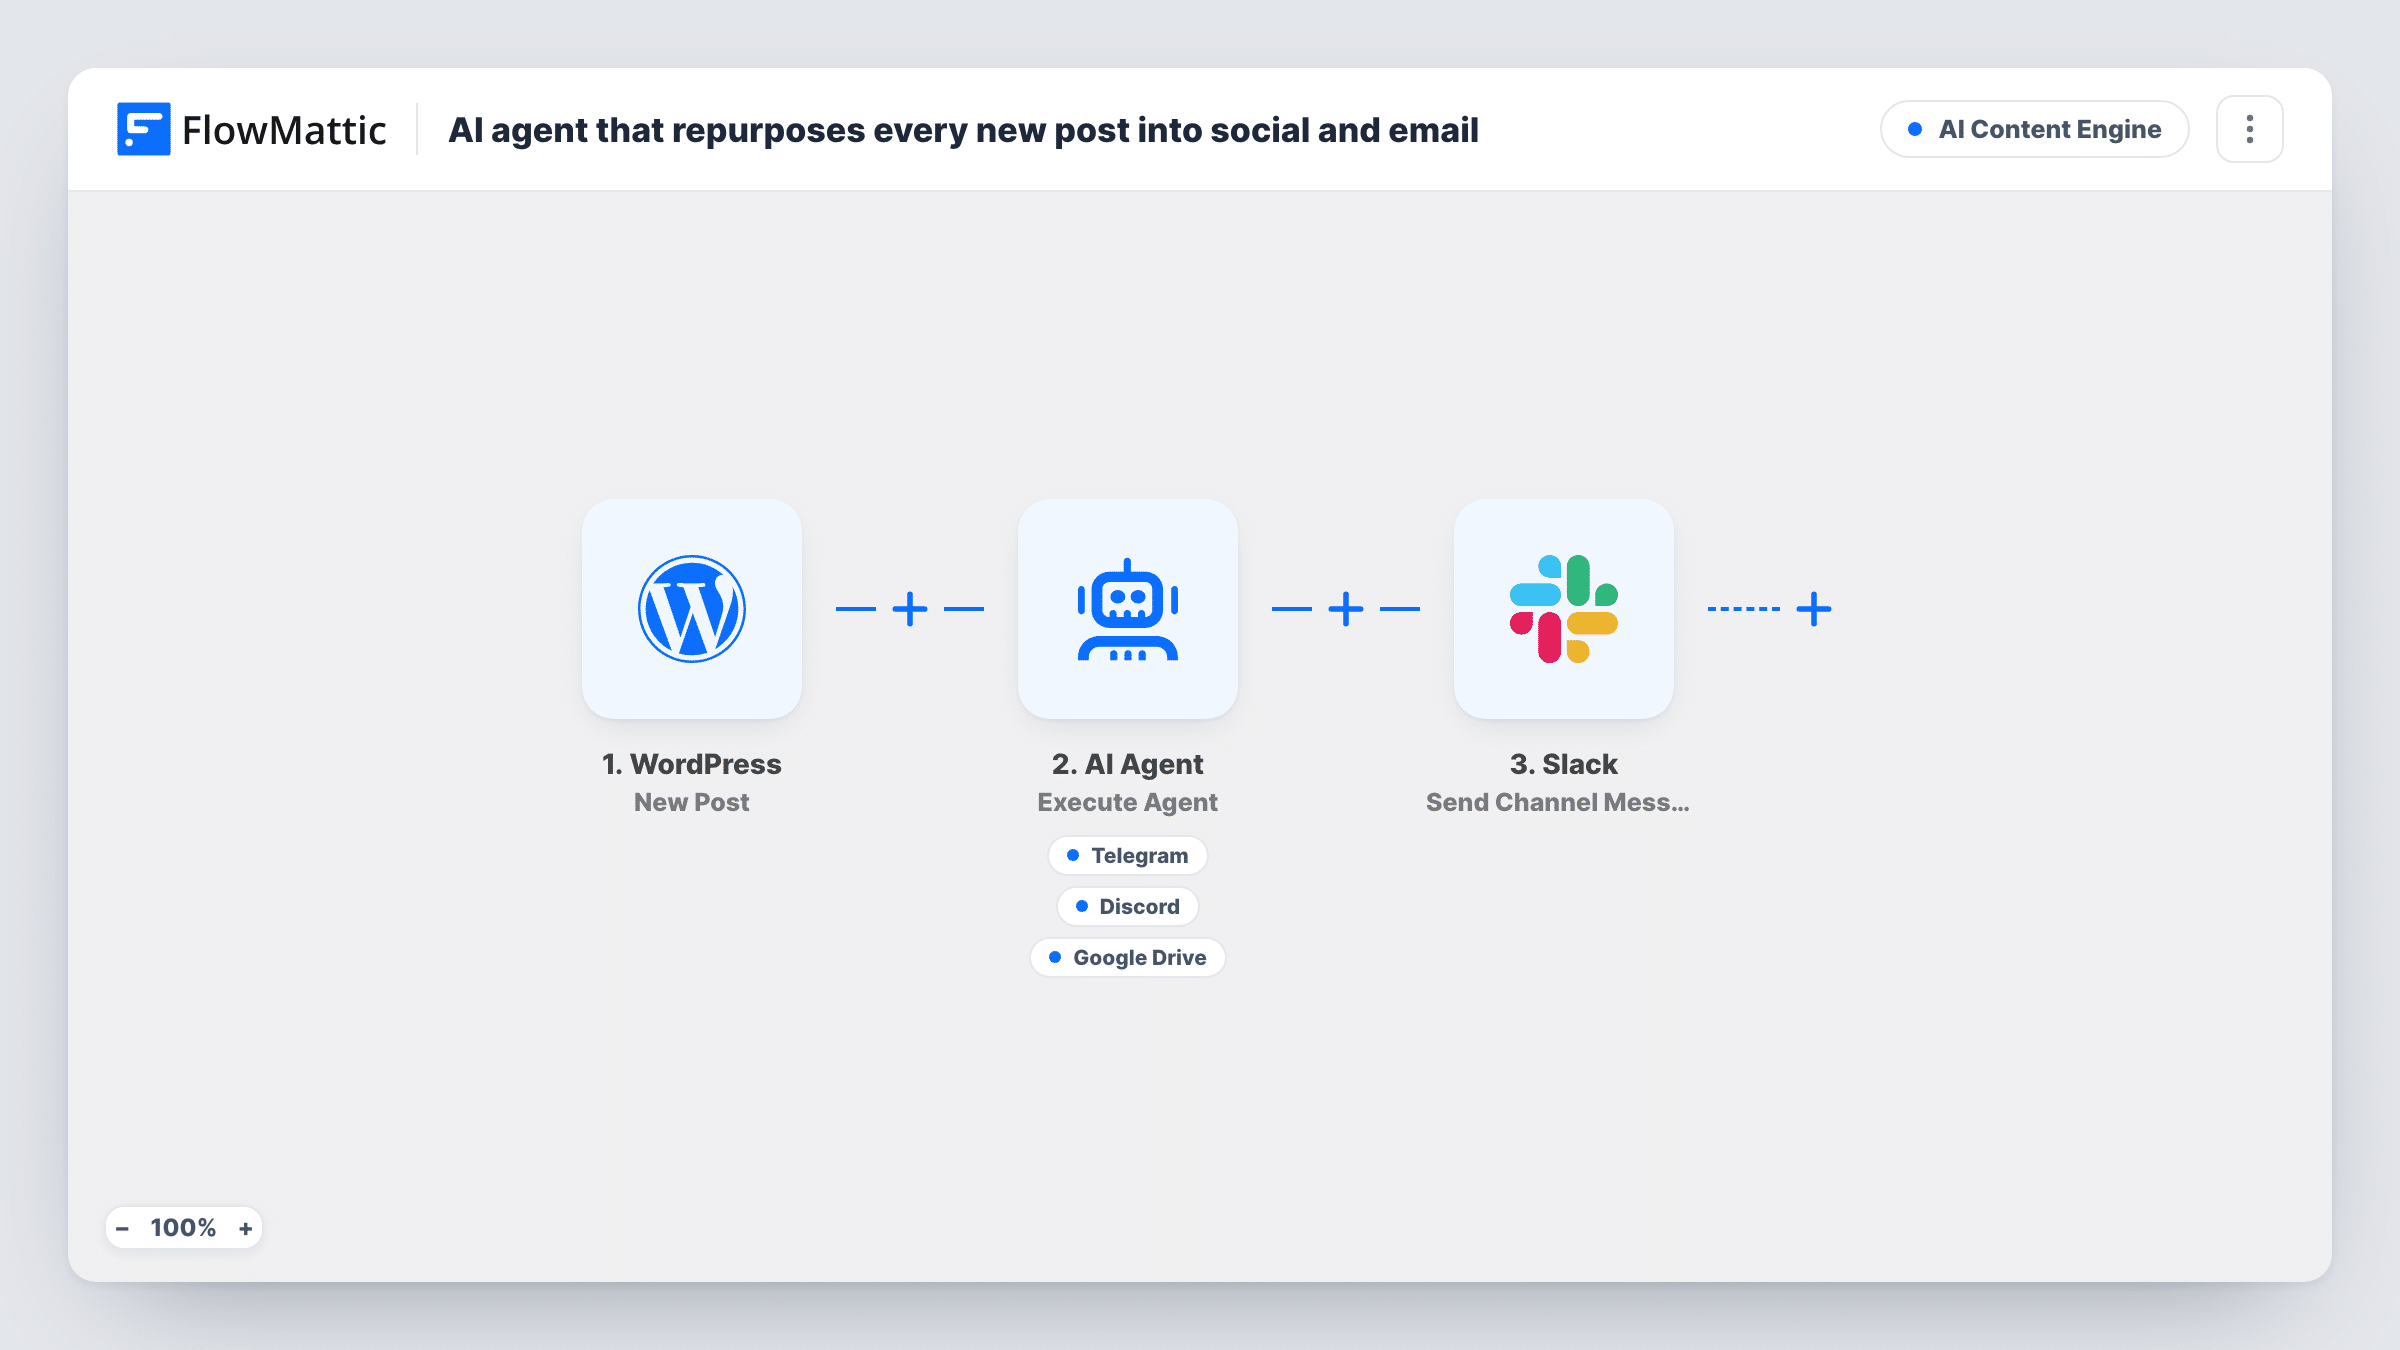Open the Slack action step
The width and height of the screenshot is (2400, 1350).
coord(1563,608)
